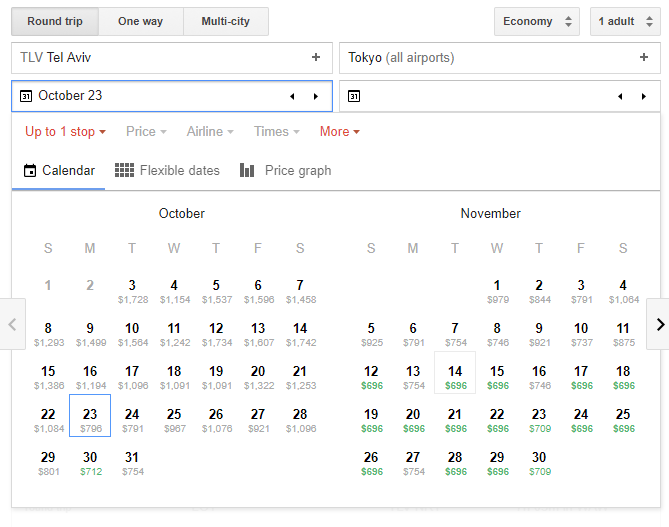The image size is (669, 527).
Task: Advance departure date with the right arrow
Action: [x=316, y=97]
